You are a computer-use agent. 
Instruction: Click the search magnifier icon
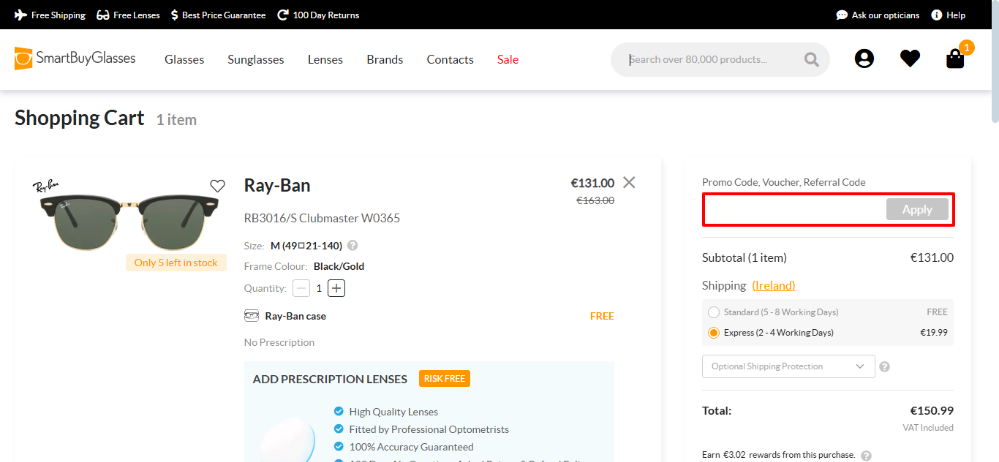(811, 59)
